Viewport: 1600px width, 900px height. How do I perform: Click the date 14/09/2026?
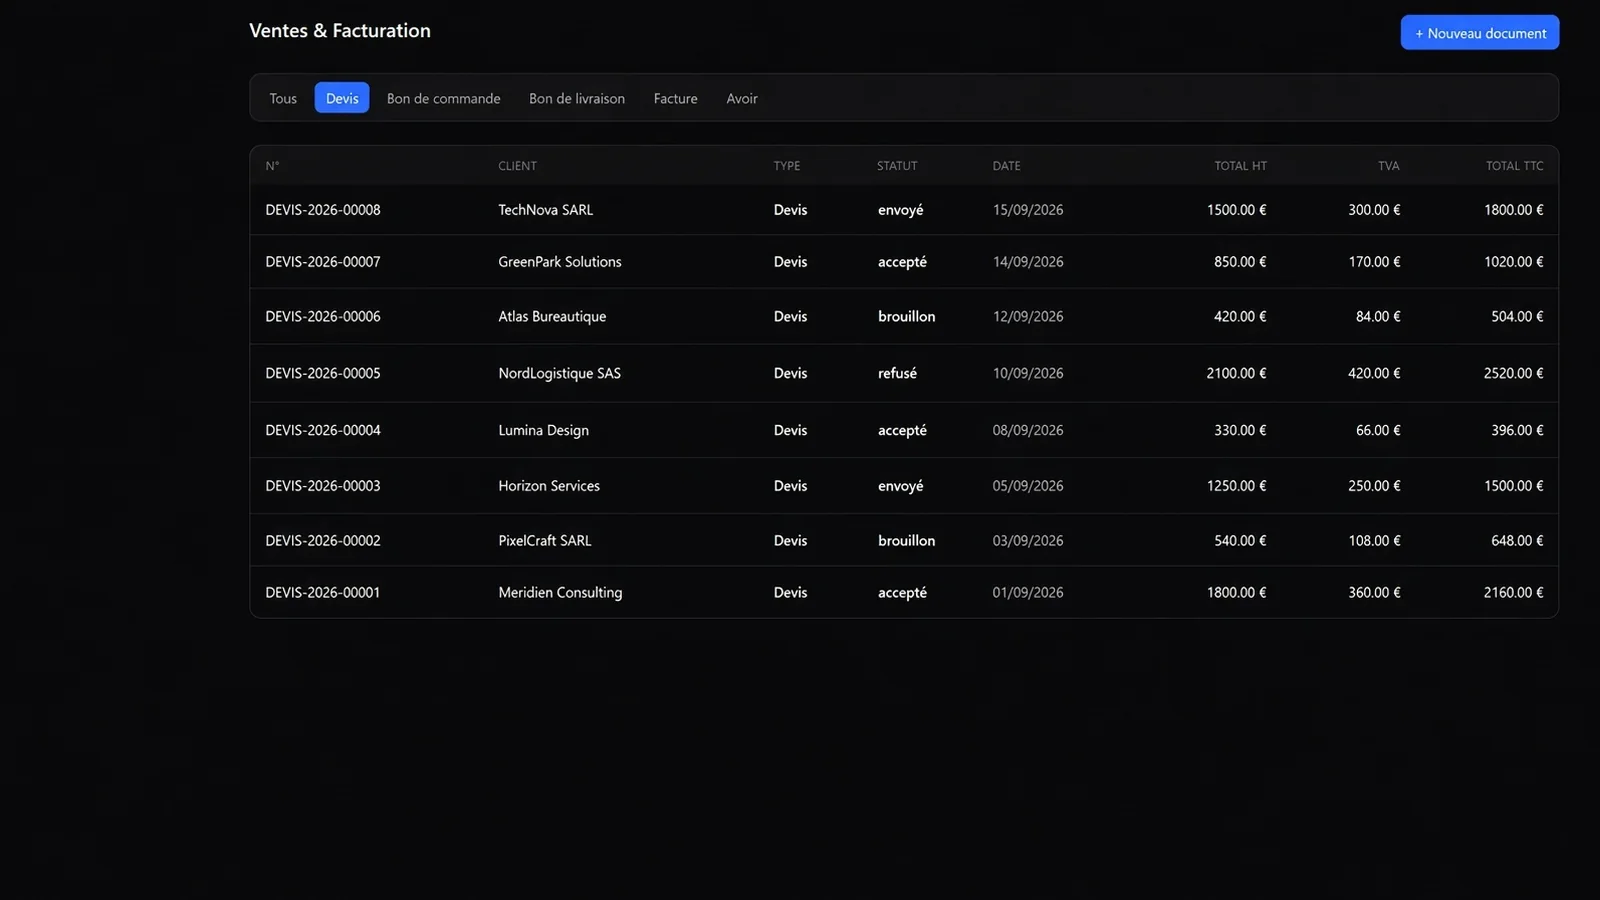click(1028, 262)
